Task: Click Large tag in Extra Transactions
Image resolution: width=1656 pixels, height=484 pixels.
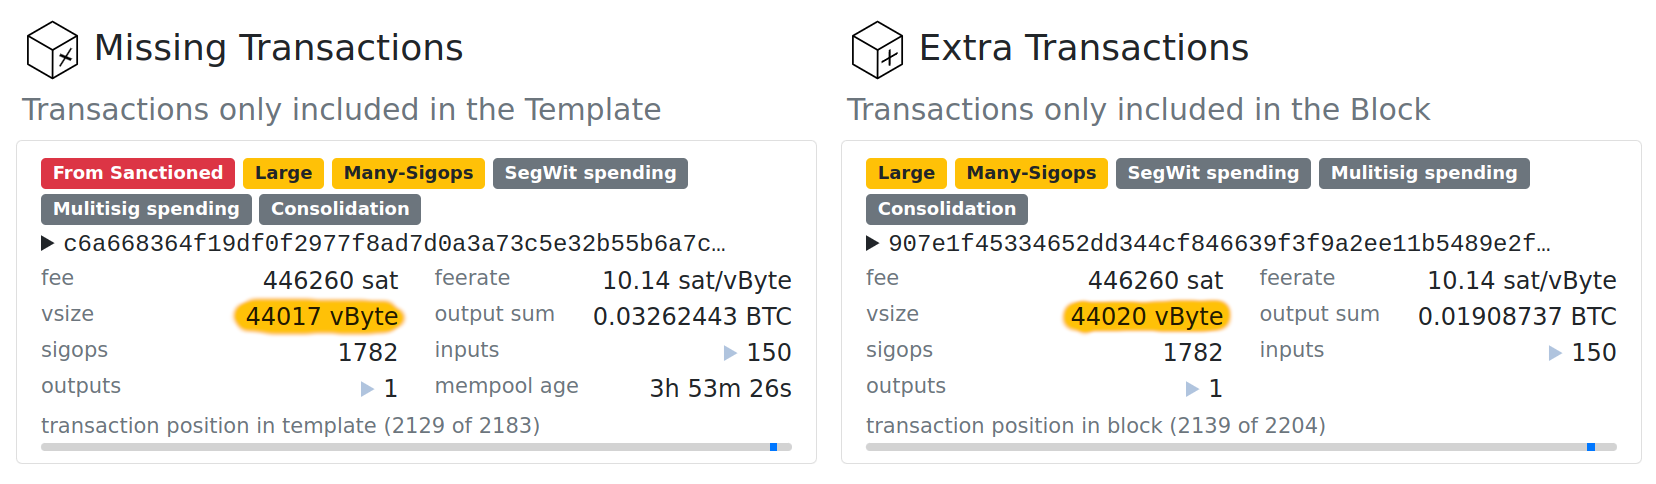Action: click(x=906, y=173)
